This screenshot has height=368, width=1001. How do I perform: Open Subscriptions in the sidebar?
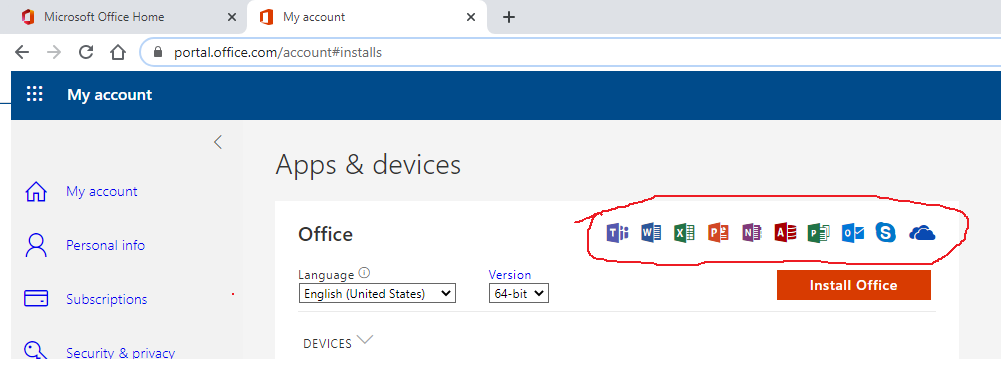(x=107, y=299)
